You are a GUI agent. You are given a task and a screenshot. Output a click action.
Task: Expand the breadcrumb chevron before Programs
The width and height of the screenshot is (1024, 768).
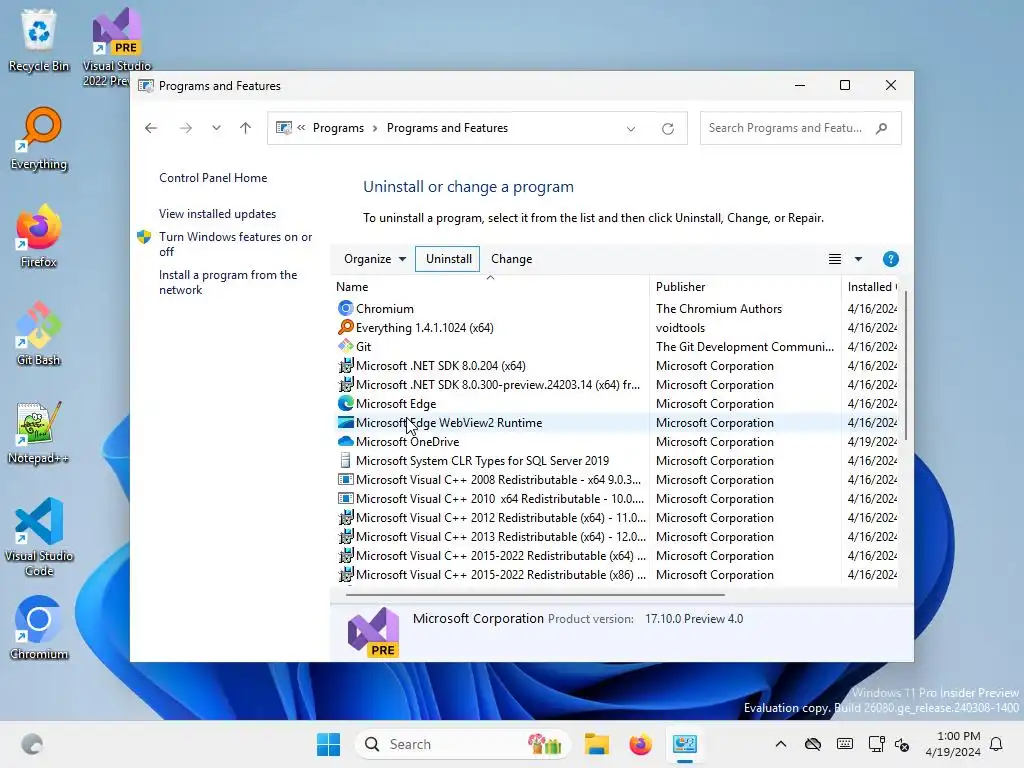tap(301, 128)
